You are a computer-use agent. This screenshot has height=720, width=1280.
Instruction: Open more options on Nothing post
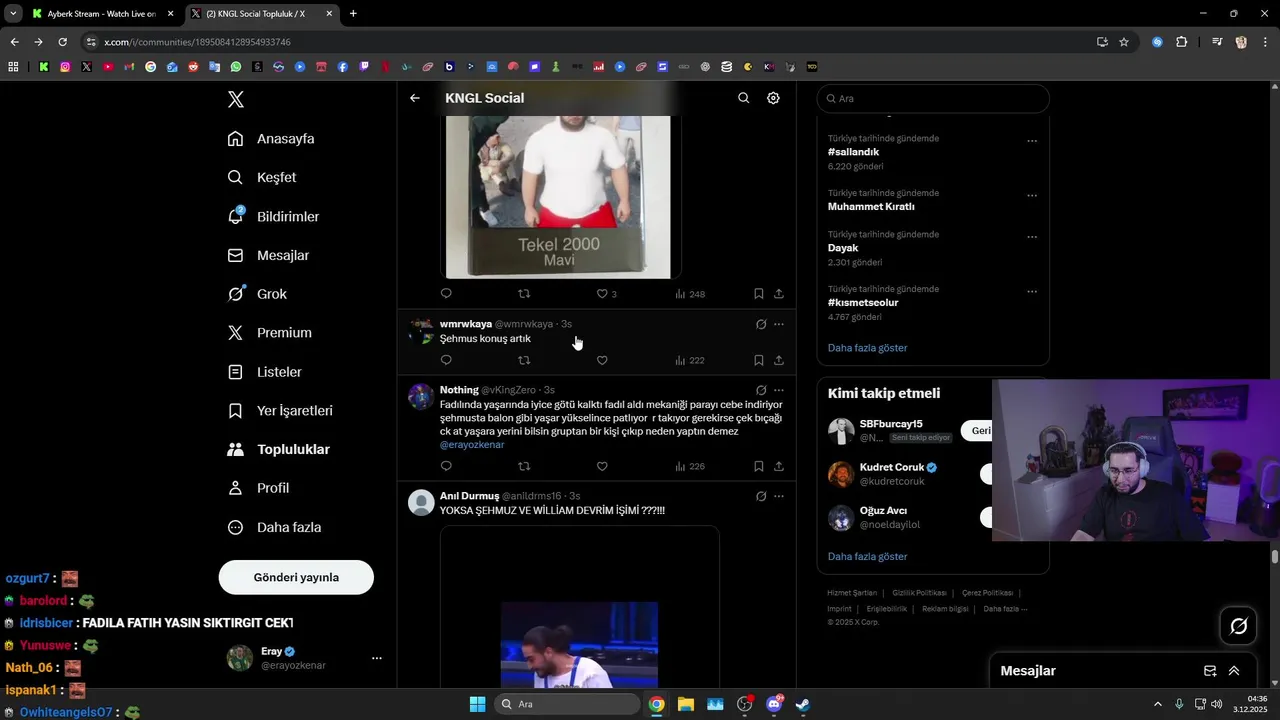(x=779, y=390)
